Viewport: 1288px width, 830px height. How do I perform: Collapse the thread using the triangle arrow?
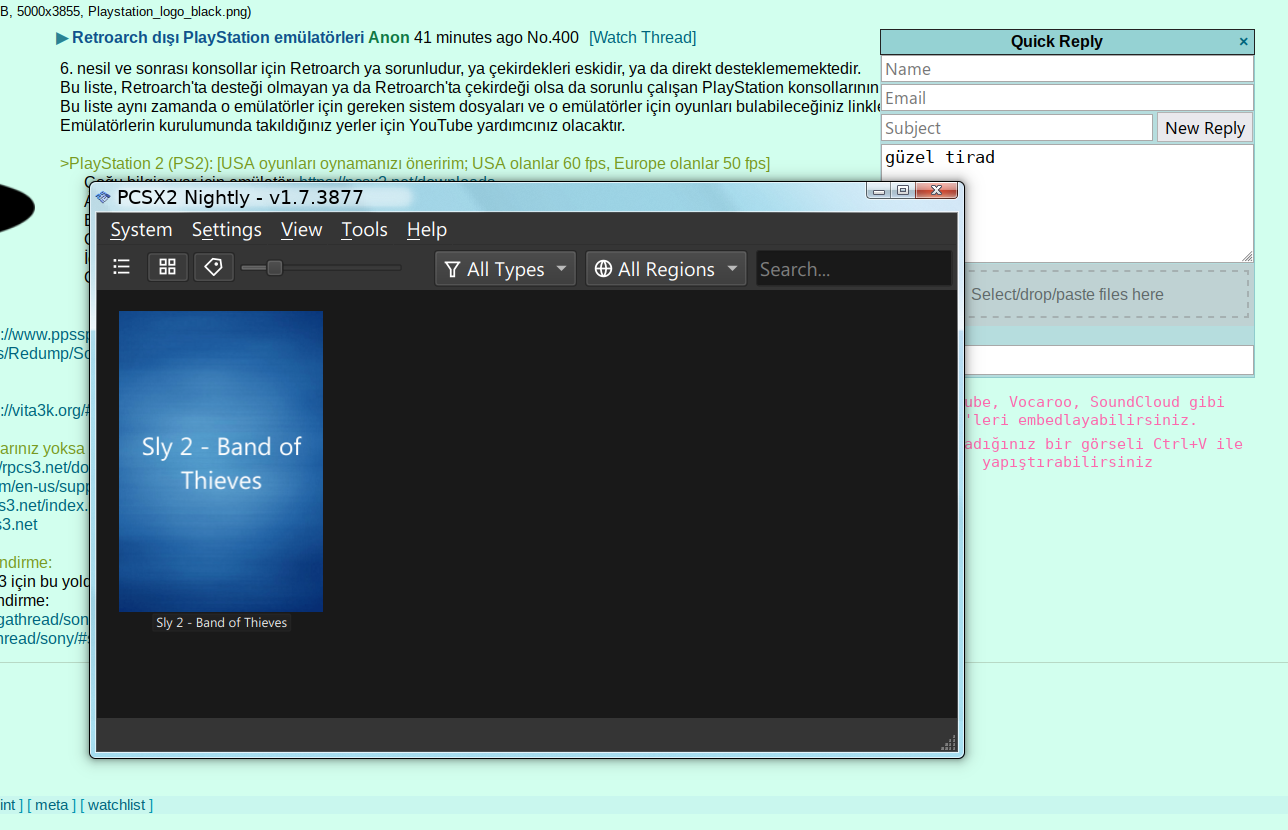click(x=63, y=38)
